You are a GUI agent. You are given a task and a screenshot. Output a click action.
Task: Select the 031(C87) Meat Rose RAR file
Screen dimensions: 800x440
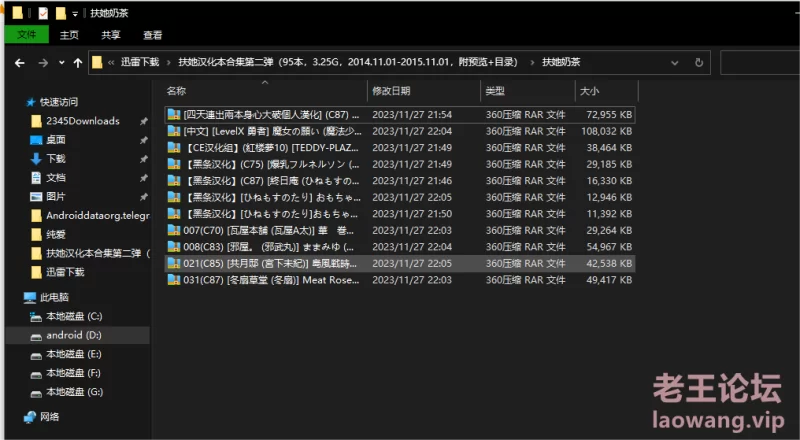point(401,280)
